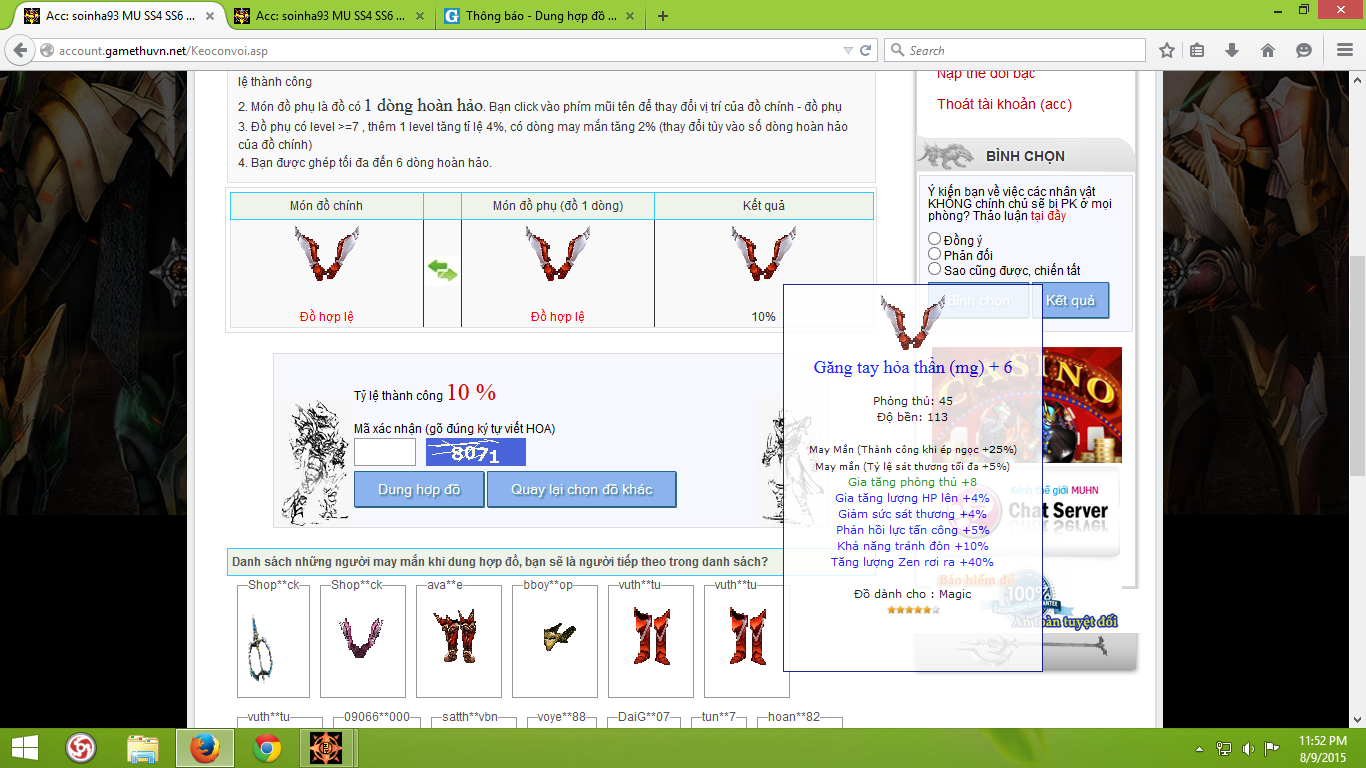Click the secondary item glove image (Món đồ phụ)
The width and height of the screenshot is (1366, 768).
[558, 255]
